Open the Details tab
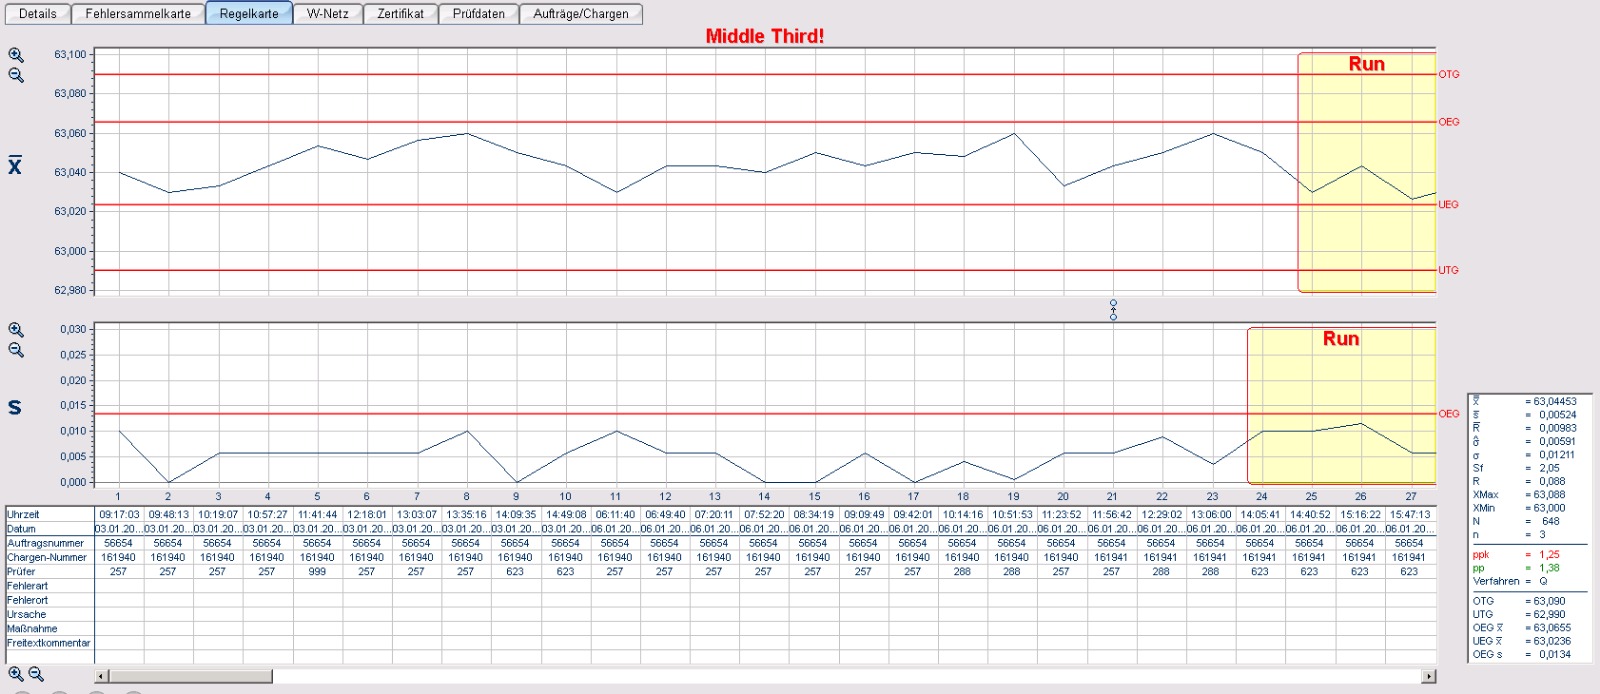The height and width of the screenshot is (694, 1600). point(38,14)
